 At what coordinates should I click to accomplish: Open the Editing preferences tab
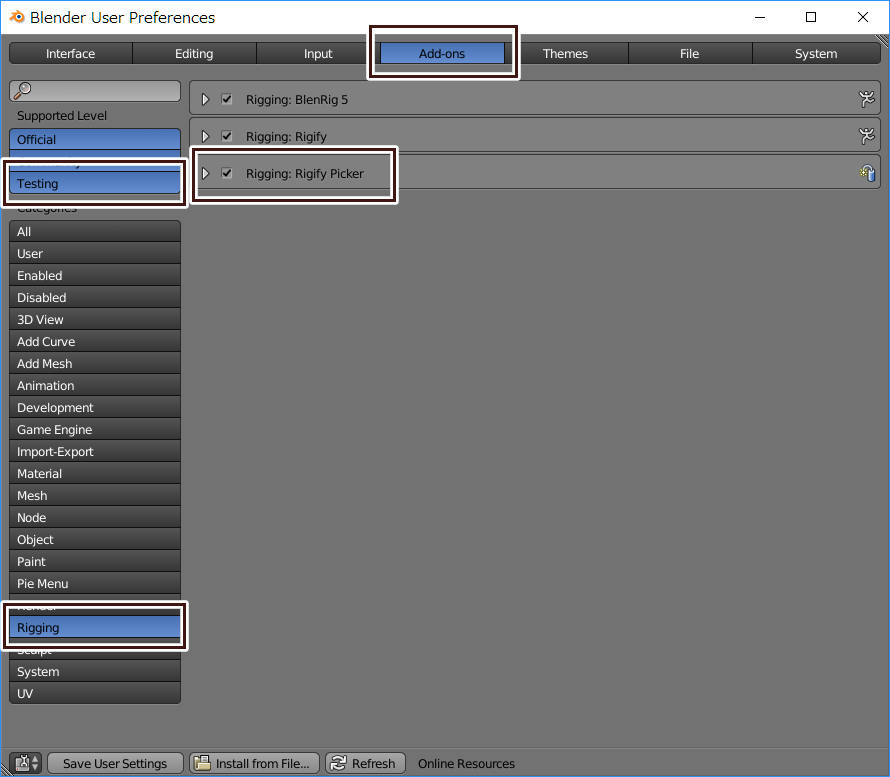194,53
